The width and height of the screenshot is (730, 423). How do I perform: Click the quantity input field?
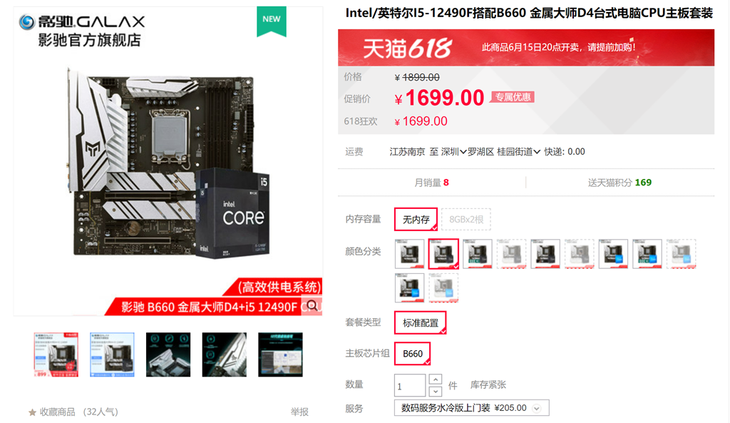click(410, 386)
